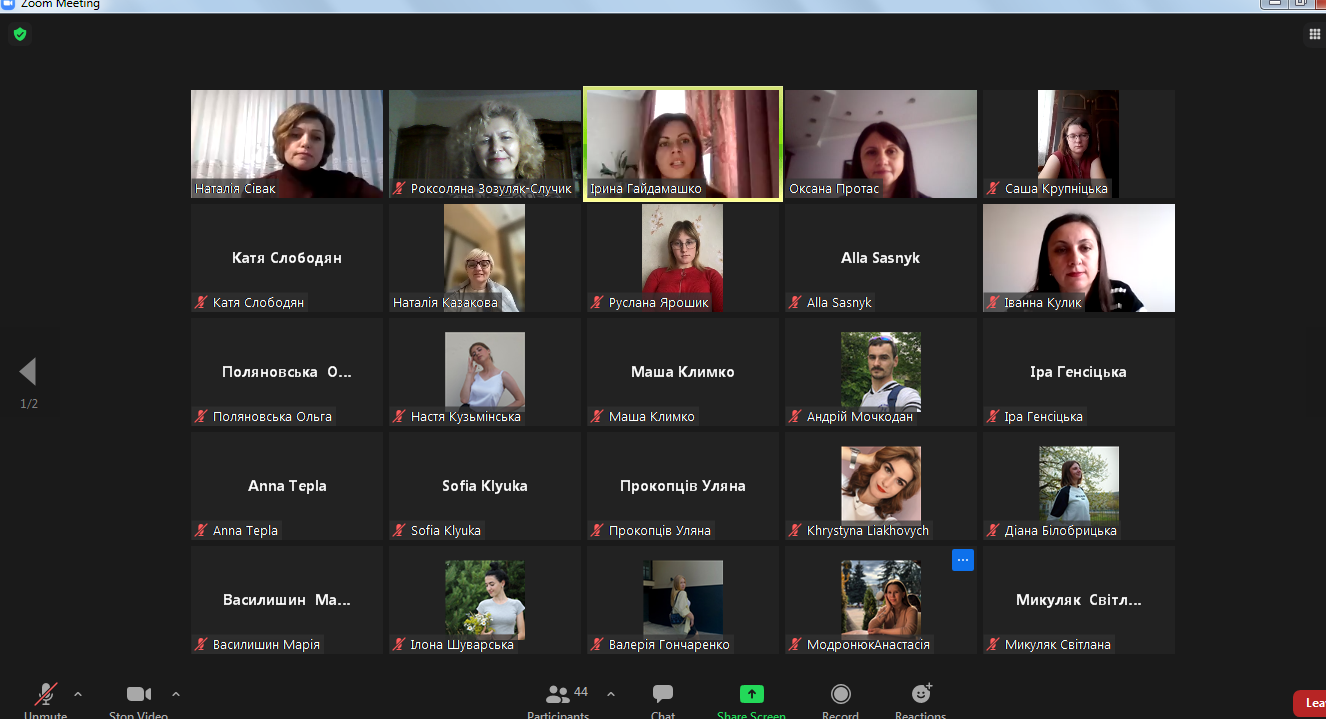Expand video options arrow beside Stop Video

(176, 694)
